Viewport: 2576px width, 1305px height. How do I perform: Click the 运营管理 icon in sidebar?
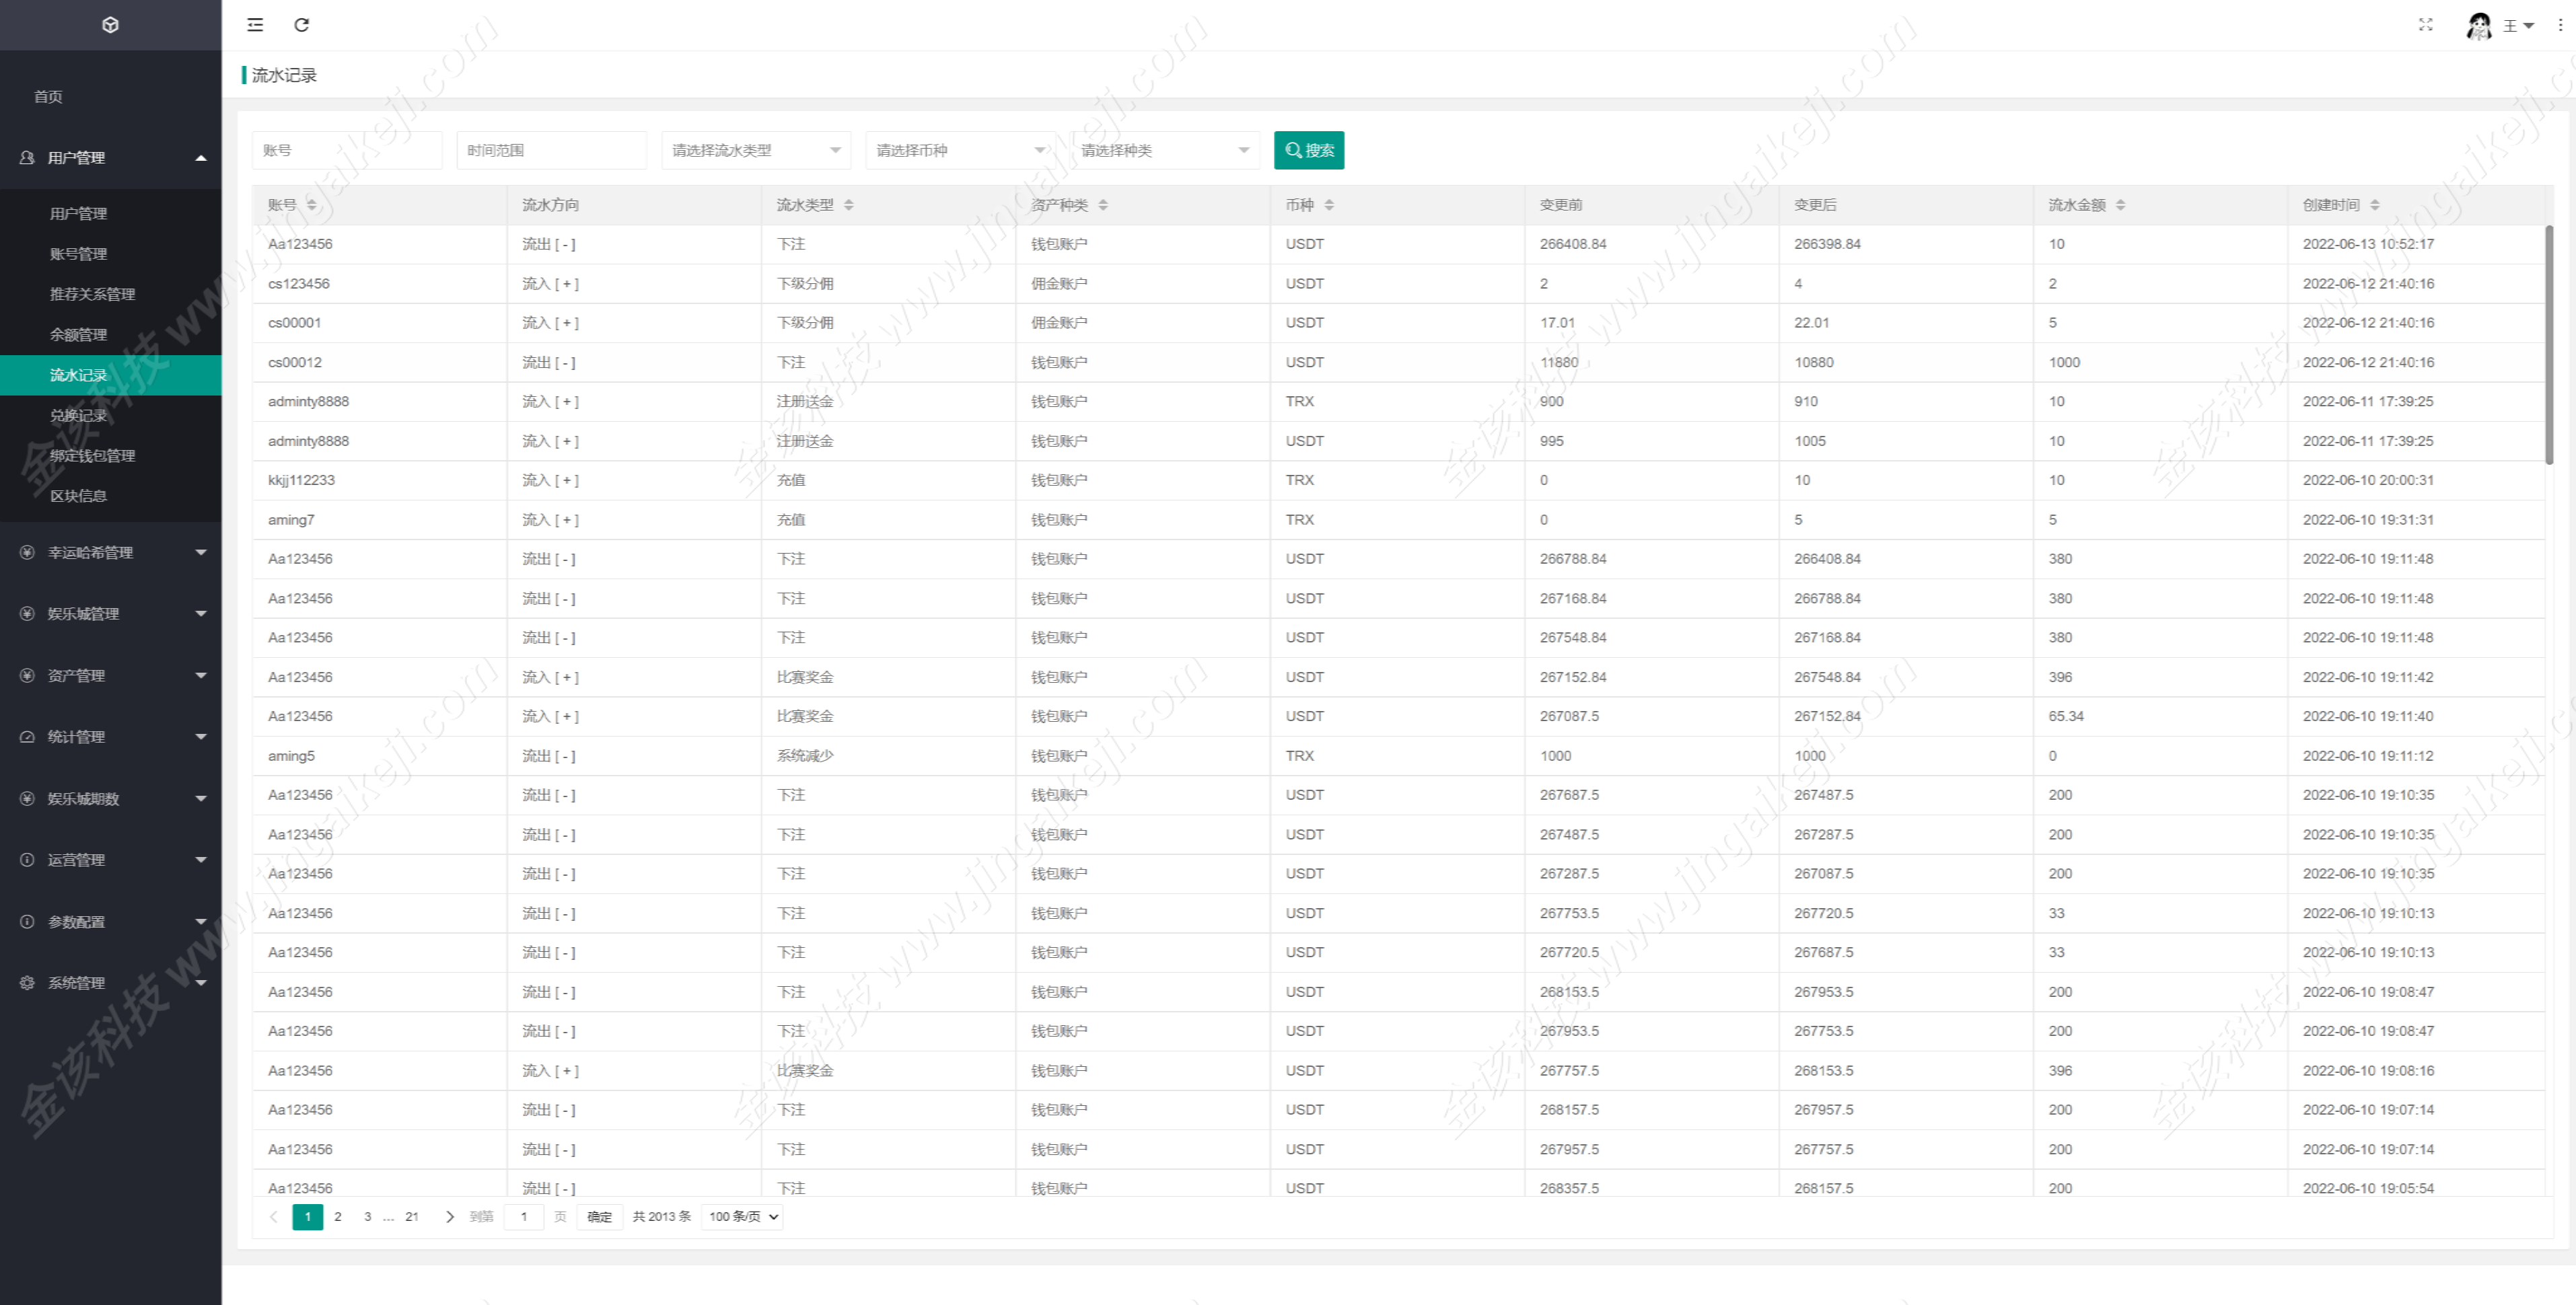27,860
